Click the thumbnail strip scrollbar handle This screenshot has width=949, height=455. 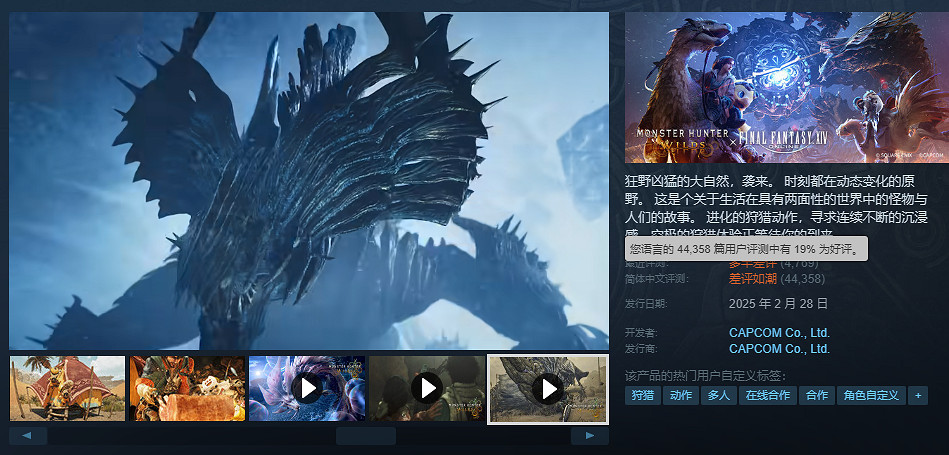tap(366, 436)
